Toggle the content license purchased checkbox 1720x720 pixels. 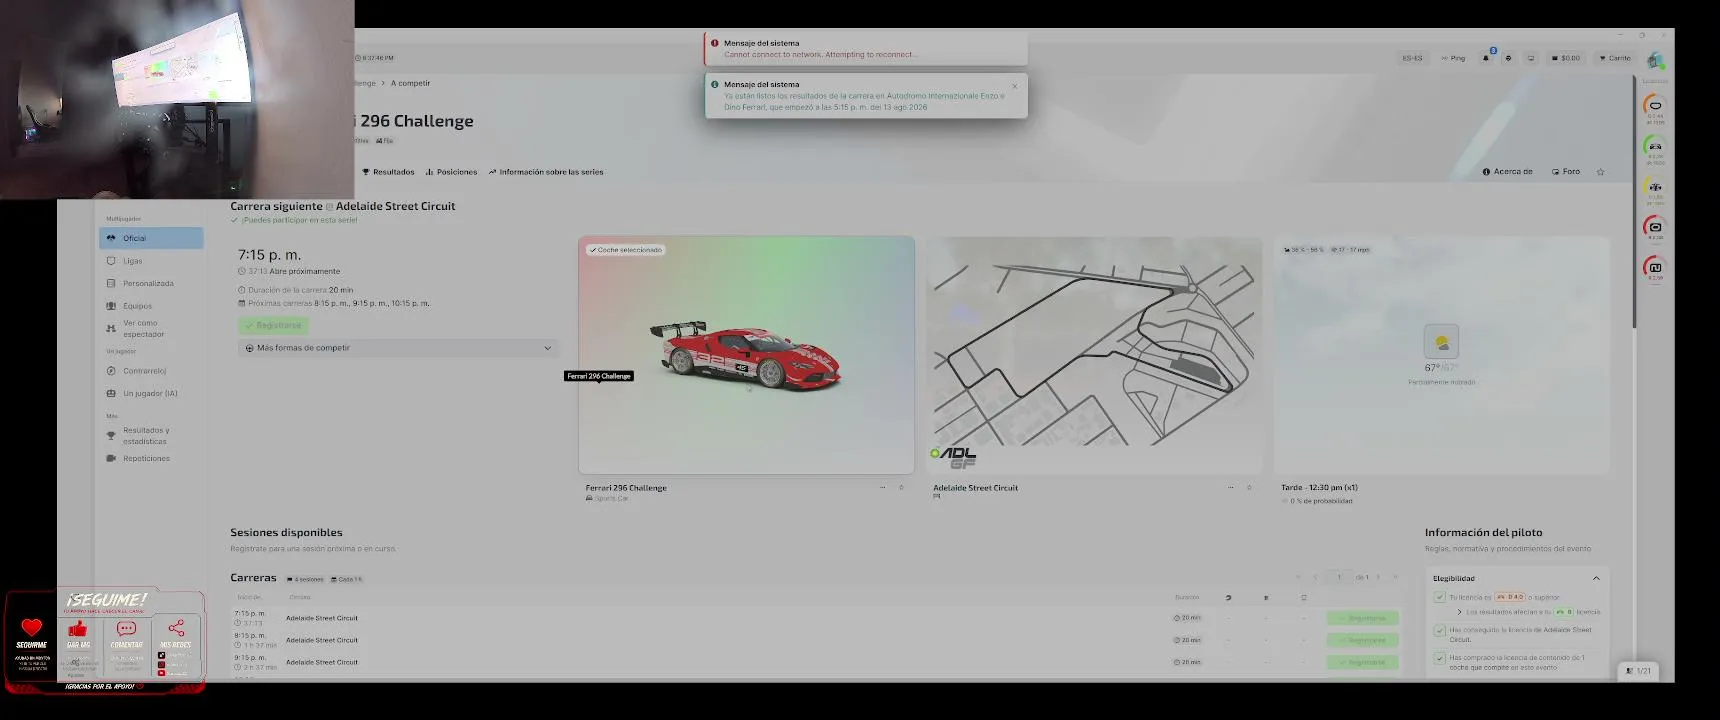(x=1439, y=658)
